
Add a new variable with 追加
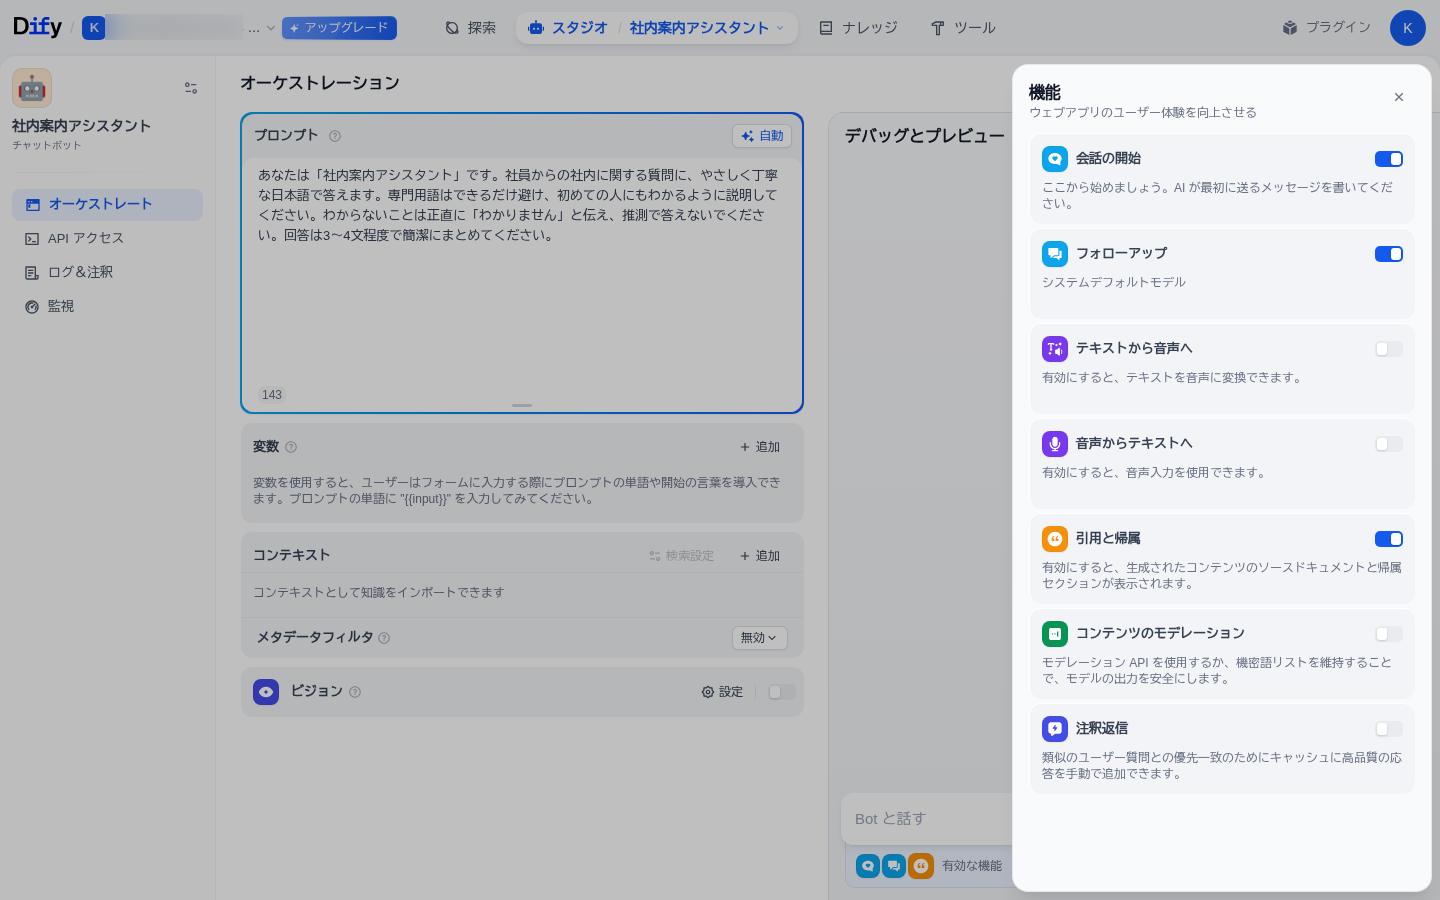(x=760, y=447)
